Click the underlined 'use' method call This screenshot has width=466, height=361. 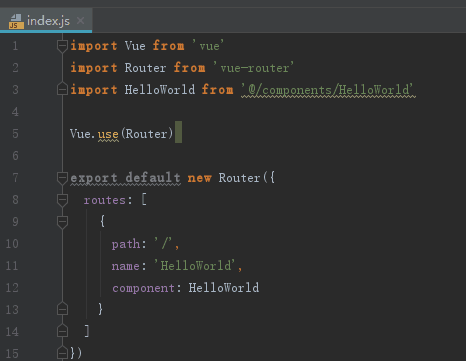tap(108, 134)
